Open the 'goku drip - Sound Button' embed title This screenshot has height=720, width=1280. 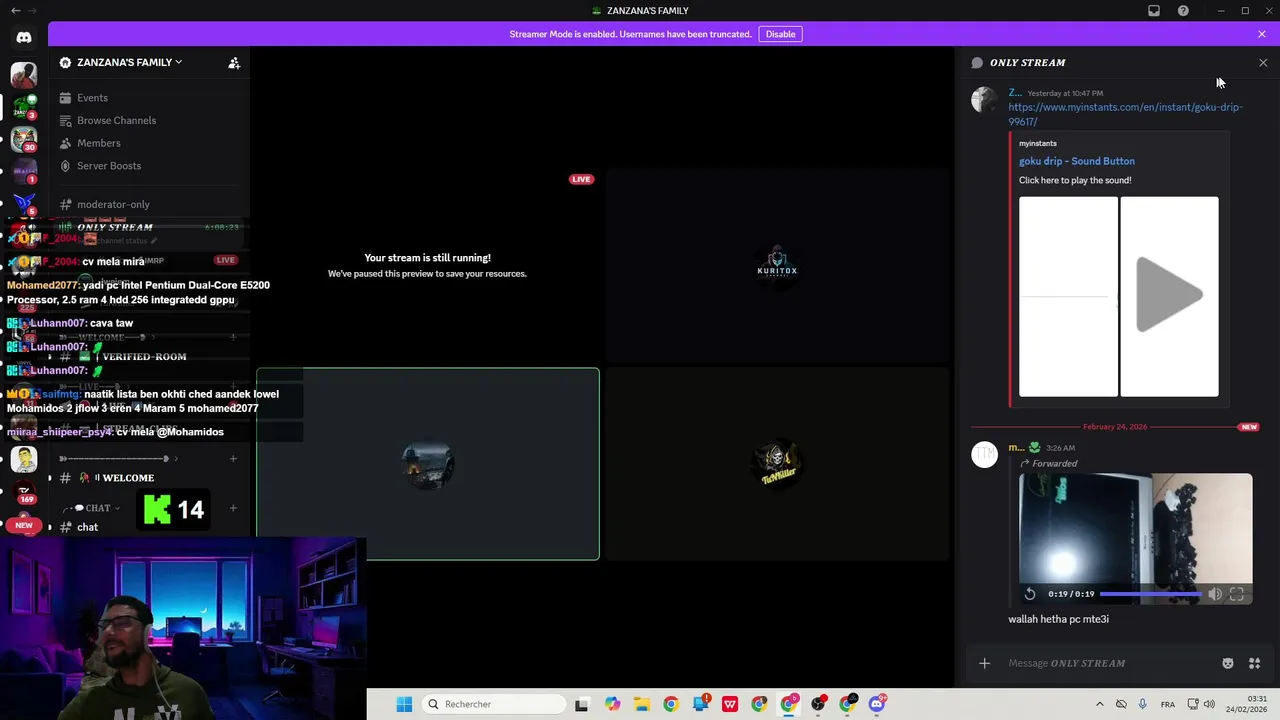pos(1076,161)
